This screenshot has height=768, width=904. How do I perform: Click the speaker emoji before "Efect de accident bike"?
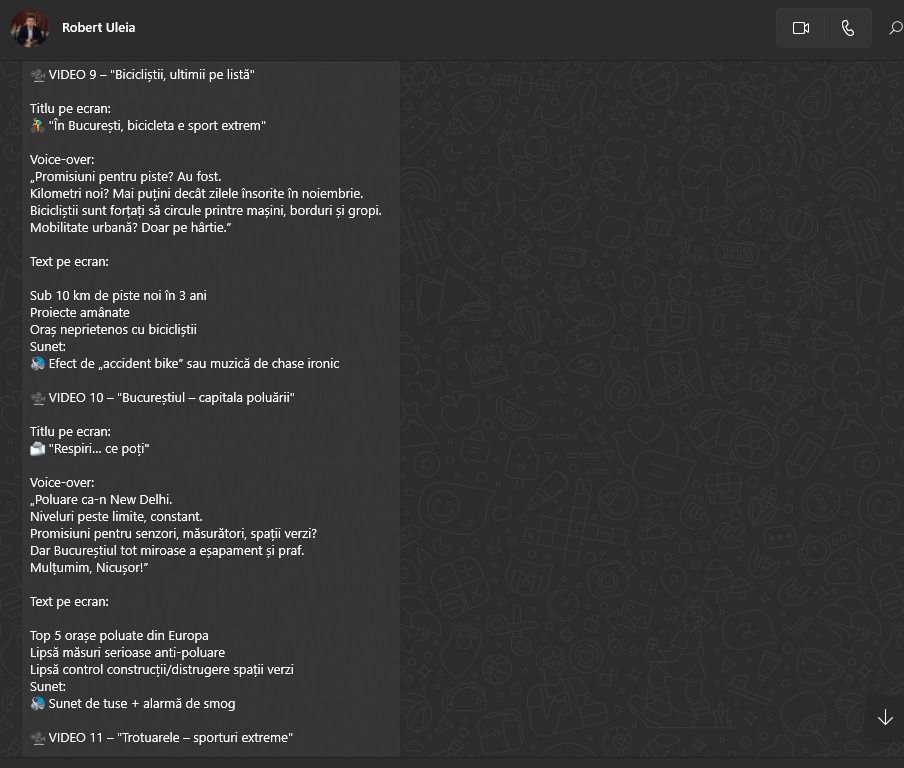38,364
